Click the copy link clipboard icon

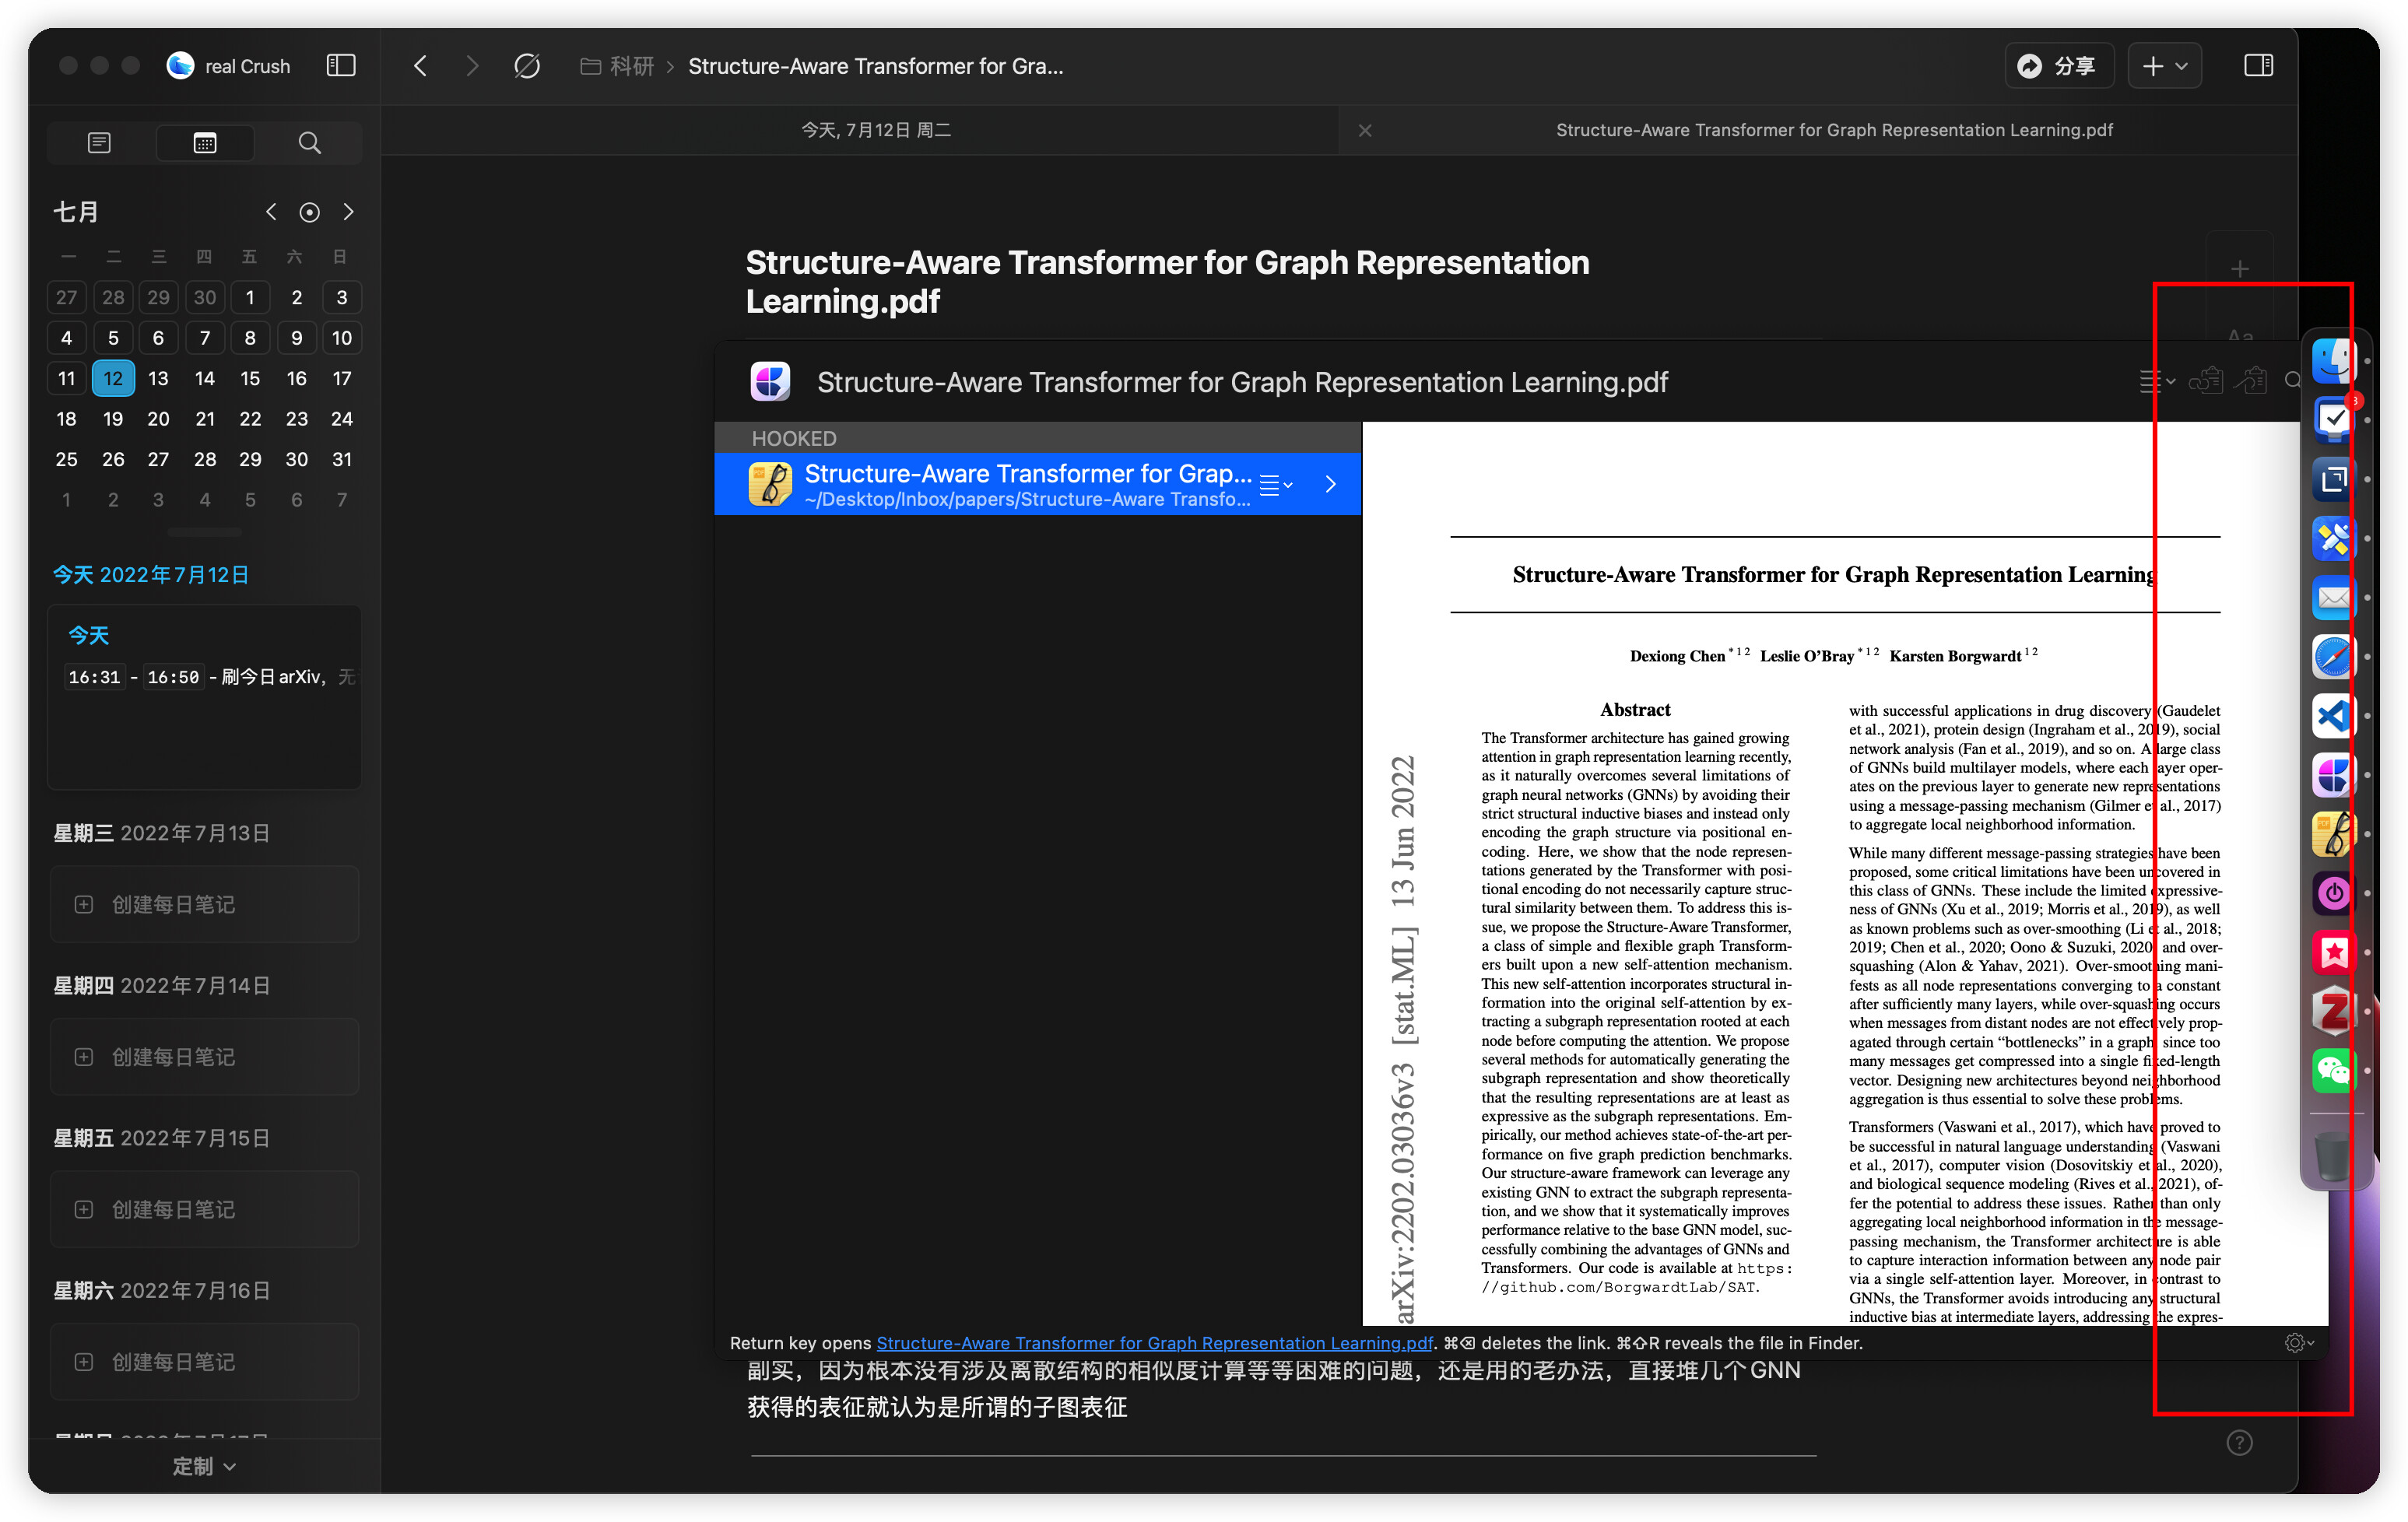[x=2205, y=381]
